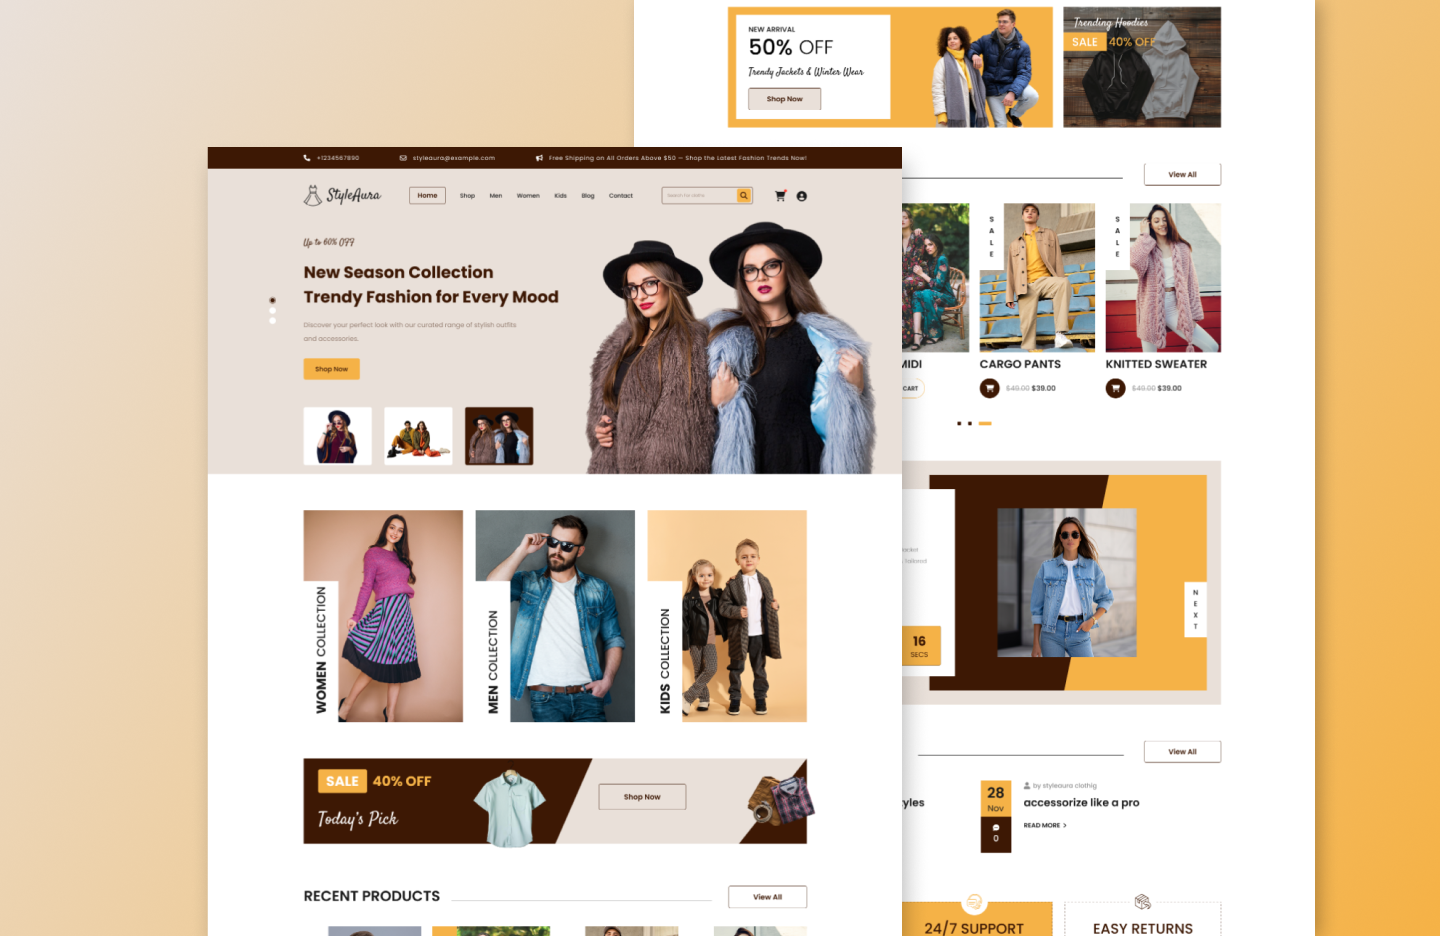
Task: Click the phone icon in the top bar
Action: (x=306, y=158)
